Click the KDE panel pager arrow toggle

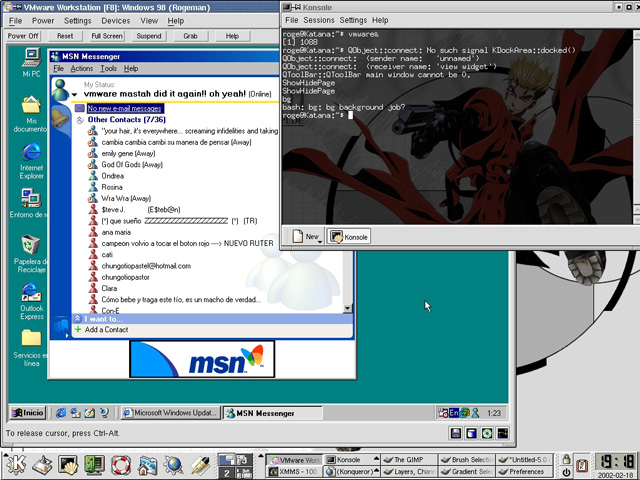261,456
